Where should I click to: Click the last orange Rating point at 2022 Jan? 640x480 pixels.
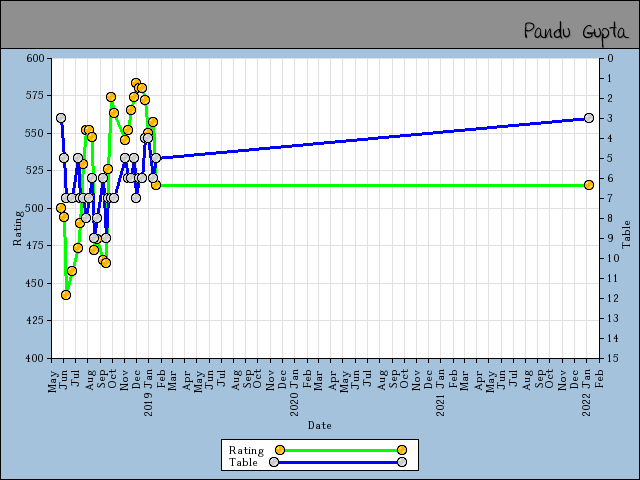click(589, 185)
